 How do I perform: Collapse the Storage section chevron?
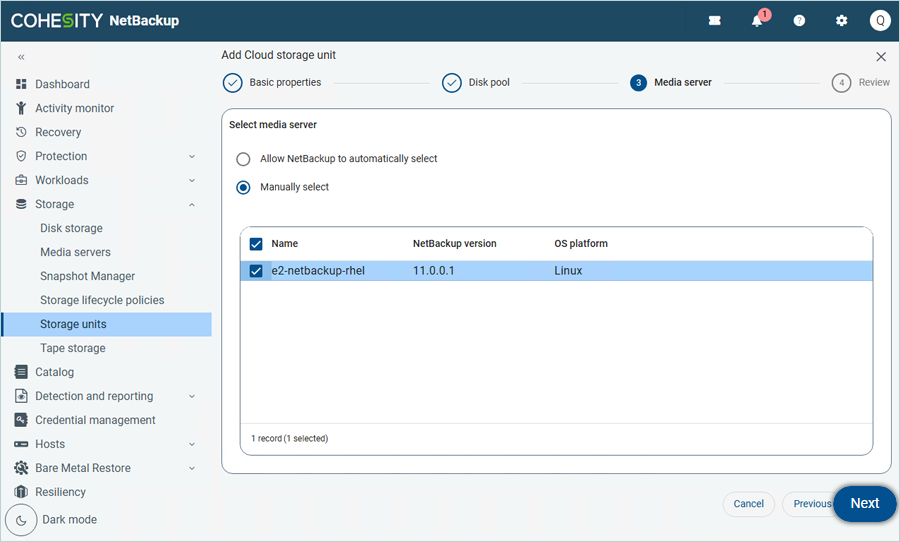pos(192,204)
